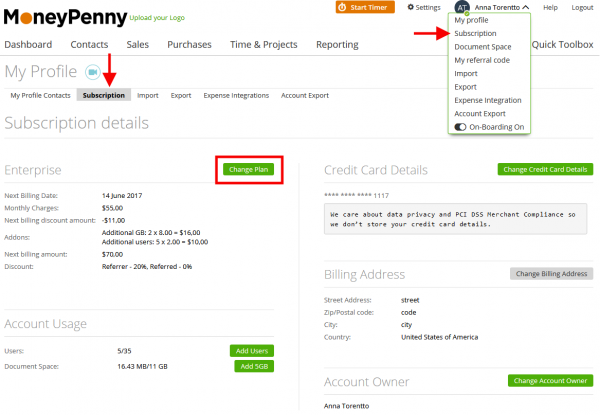Image resolution: width=600 pixels, height=415 pixels.
Task: Click the PCI DSS compliance notice box
Action: tap(455, 219)
